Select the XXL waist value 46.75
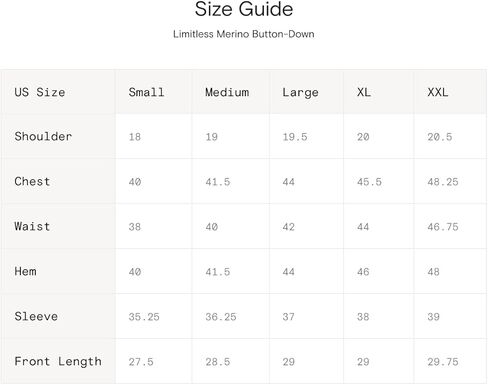 pos(443,227)
